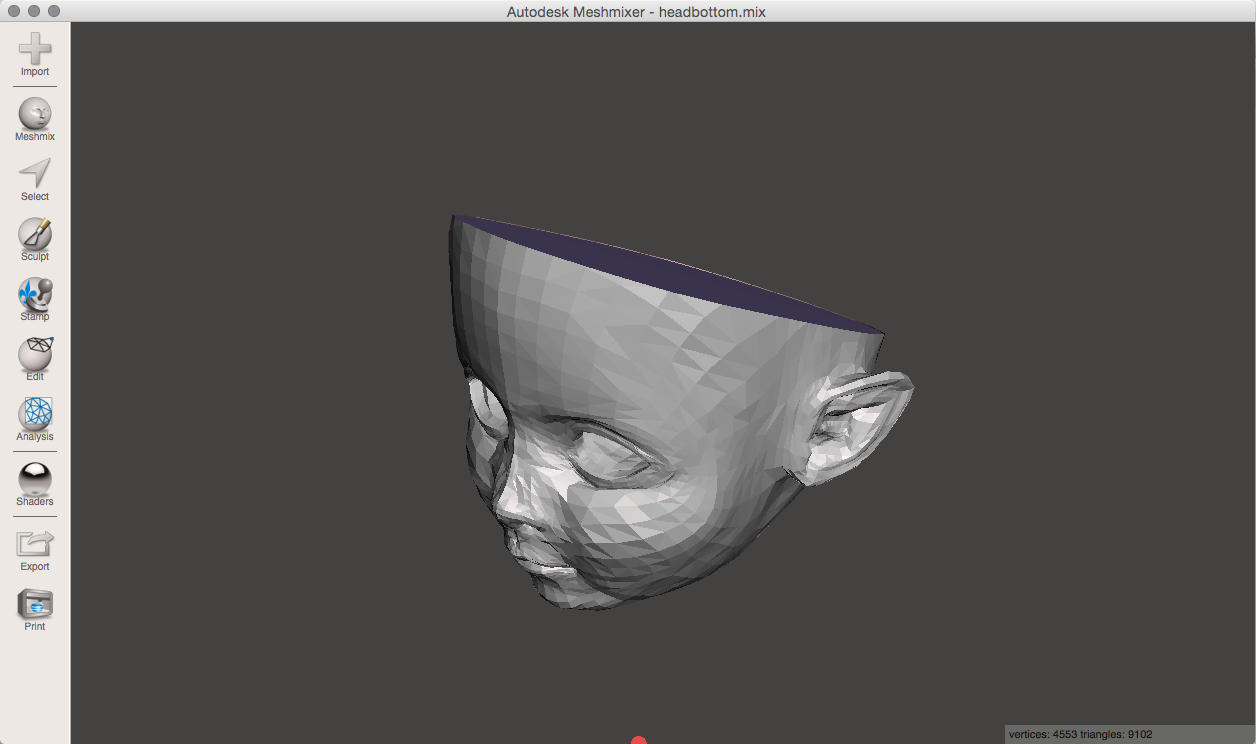Minimize the window with the yellow button
This screenshot has width=1256, height=744.
[x=34, y=11]
